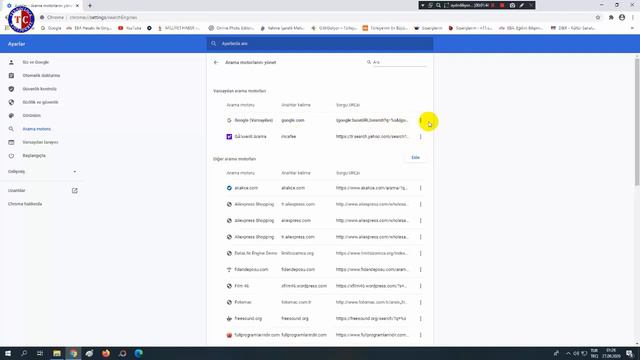Select the Film 46 search engine entry
The width and height of the screenshot is (640, 360).
(242, 286)
